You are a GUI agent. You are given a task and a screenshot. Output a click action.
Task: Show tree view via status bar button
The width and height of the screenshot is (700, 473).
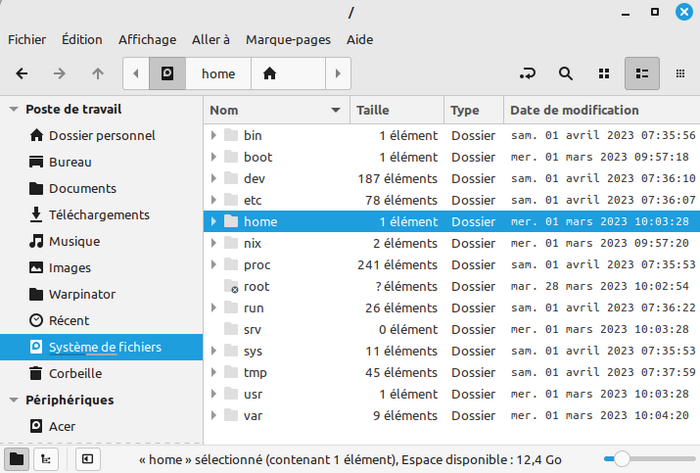click(46, 459)
